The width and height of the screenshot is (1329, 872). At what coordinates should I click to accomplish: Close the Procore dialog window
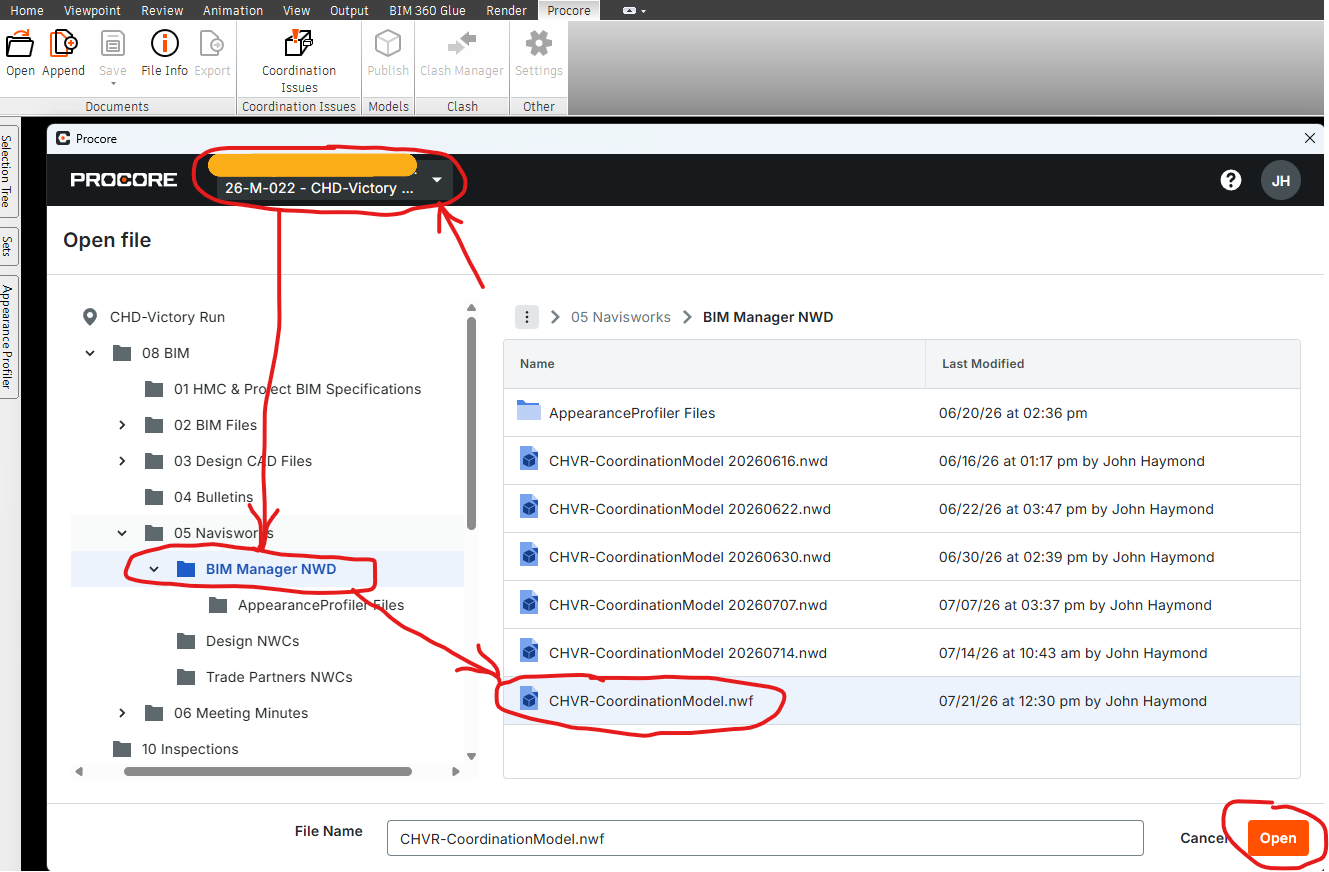[x=1311, y=138]
